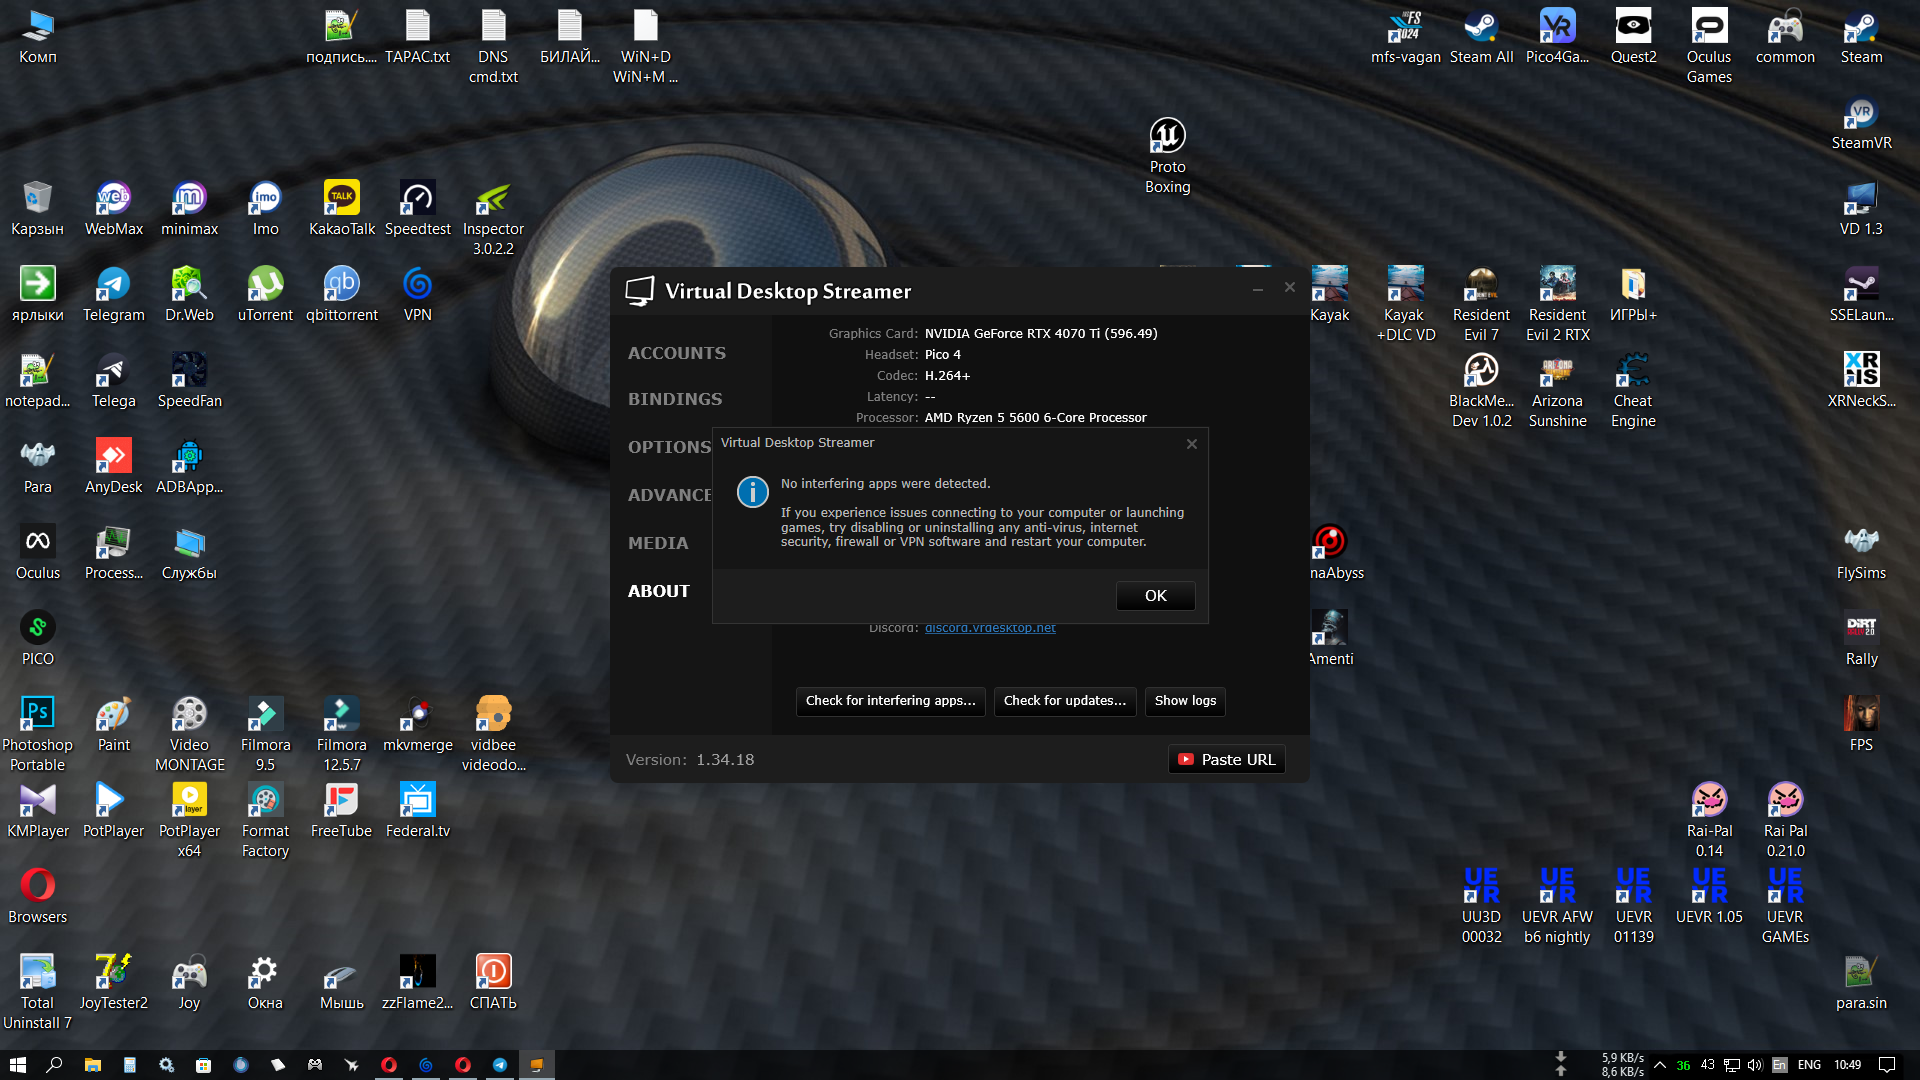The width and height of the screenshot is (1920, 1080).
Task: Open the MEDIA tab
Action: pyautogui.click(x=657, y=543)
